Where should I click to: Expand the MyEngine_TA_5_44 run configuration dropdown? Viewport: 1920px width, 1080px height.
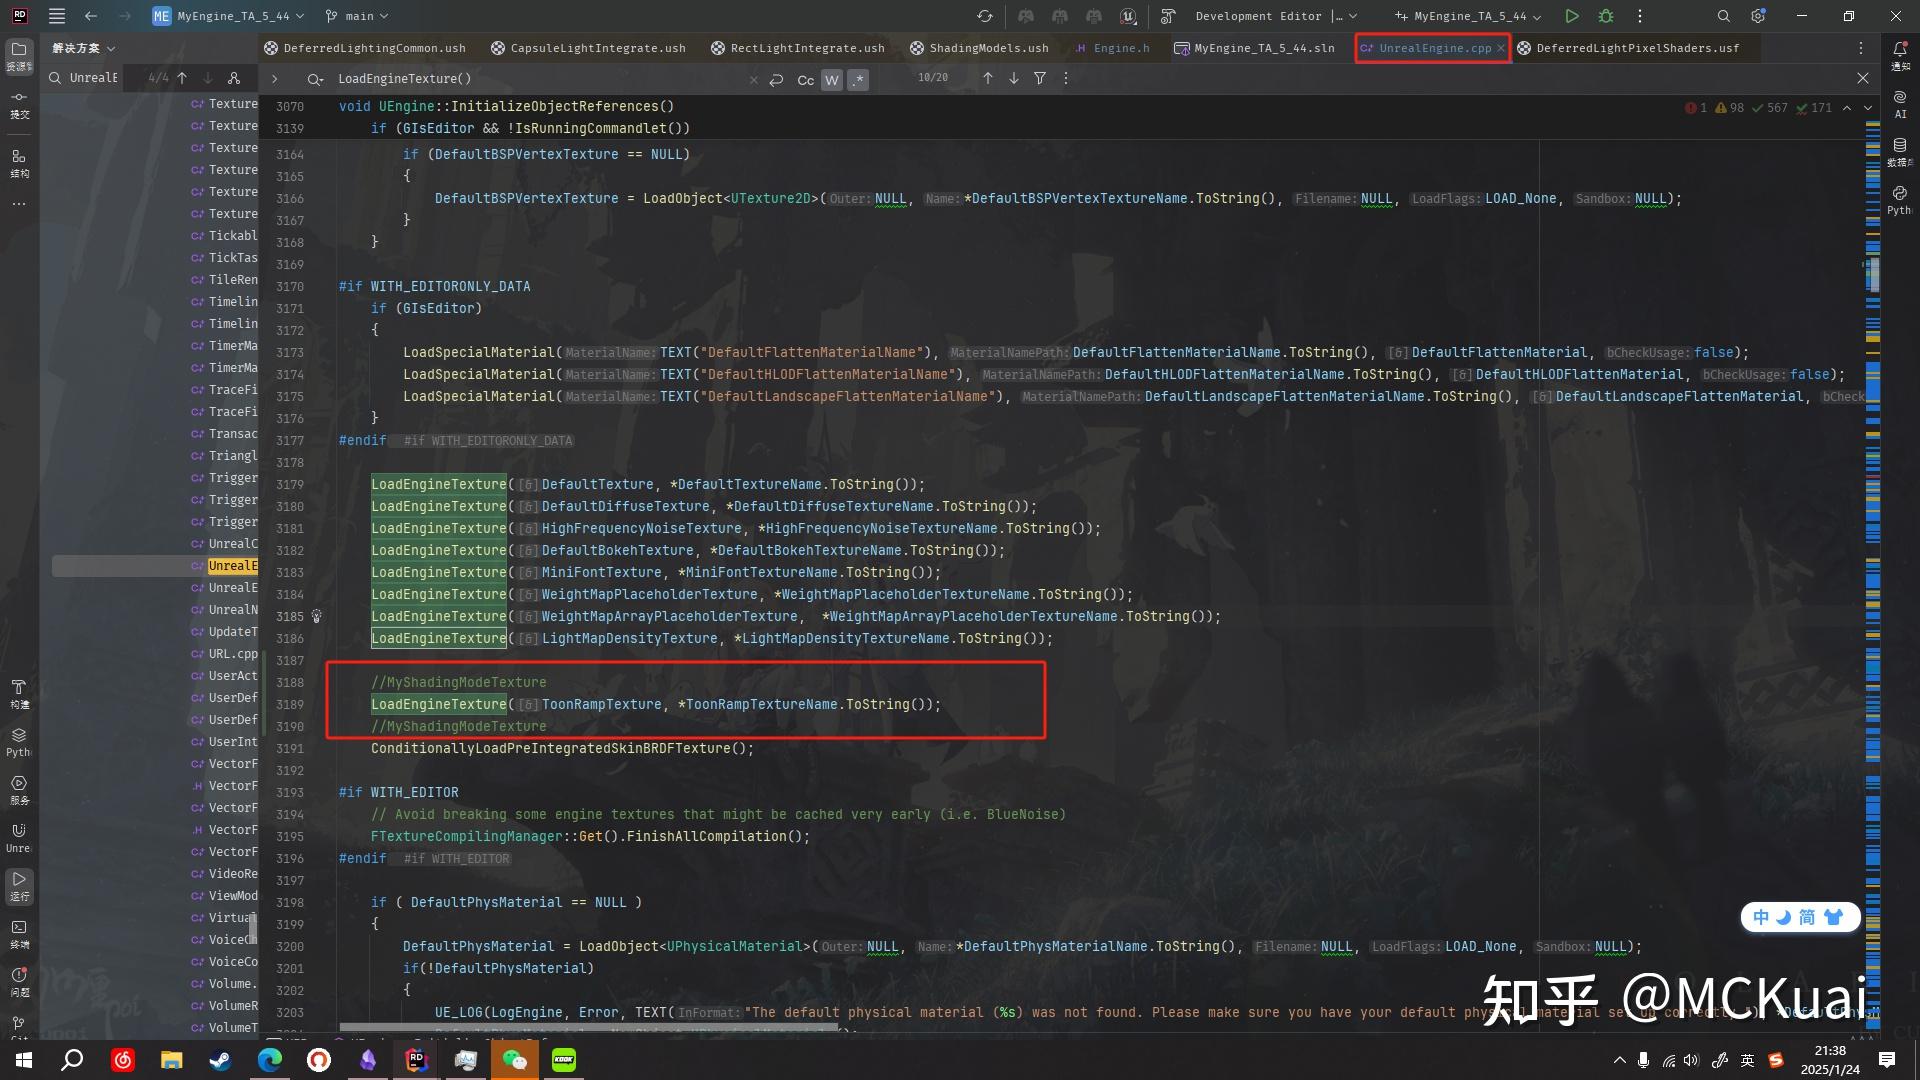1469,16
